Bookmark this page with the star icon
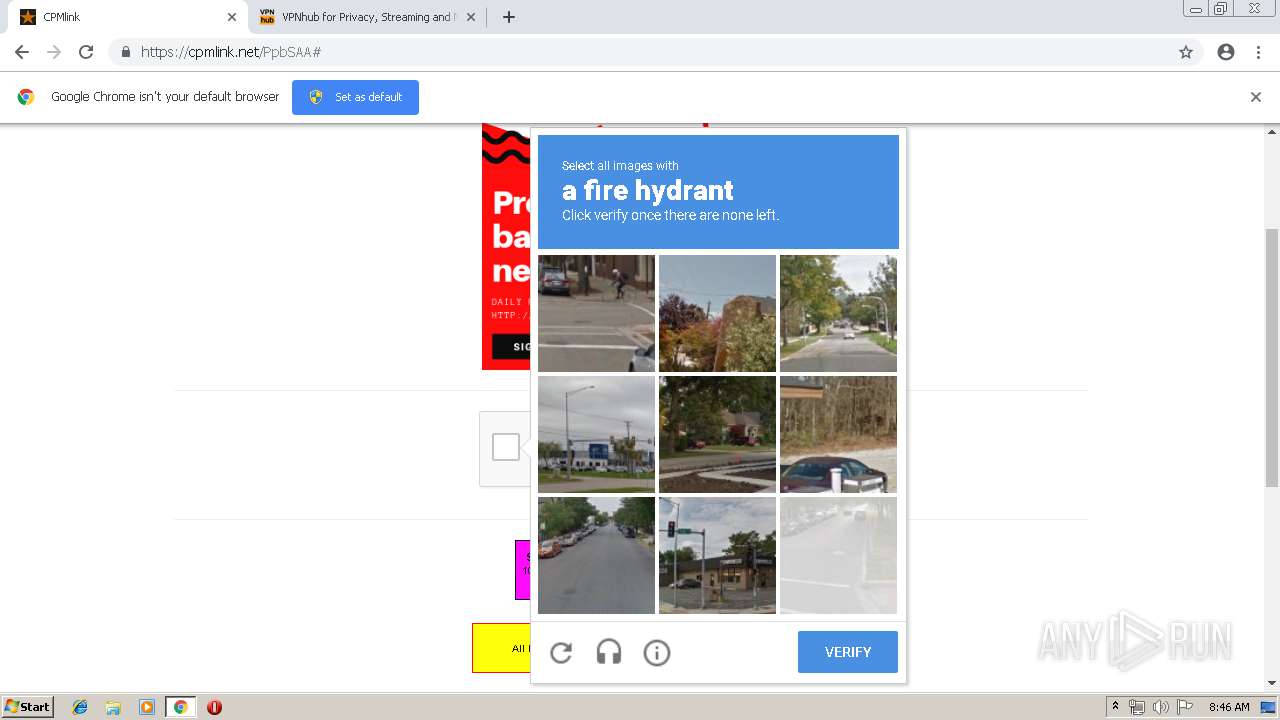This screenshot has height=720, width=1280. point(1186,52)
